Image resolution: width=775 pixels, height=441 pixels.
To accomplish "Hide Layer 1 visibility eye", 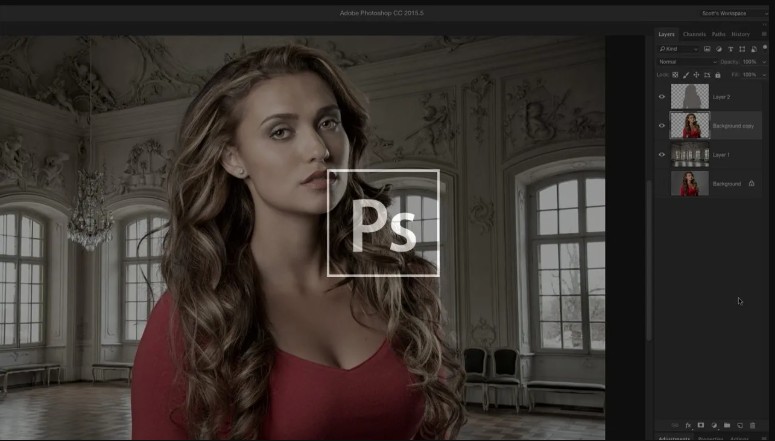I will pyautogui.click(x=662, y=155).
